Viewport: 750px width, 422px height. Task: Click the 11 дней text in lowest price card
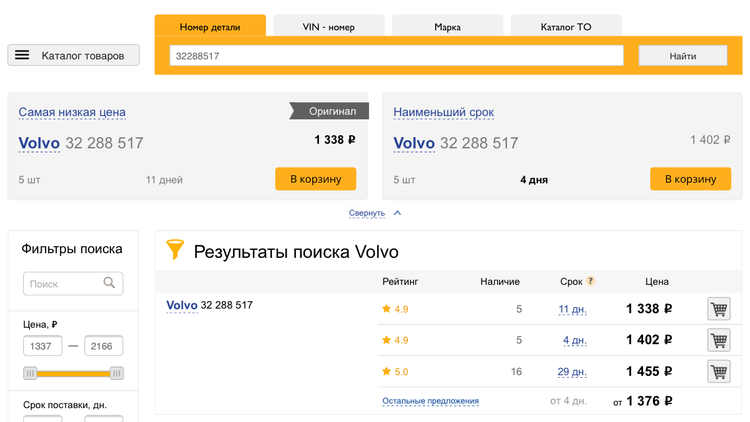[x=164, y=180]
